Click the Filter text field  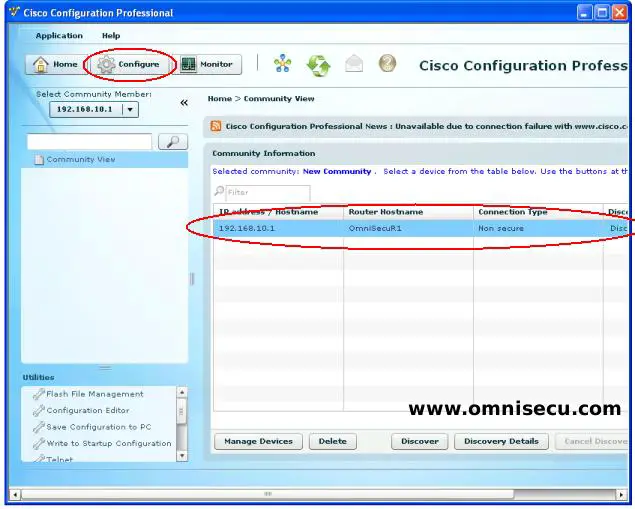[268, 192]
